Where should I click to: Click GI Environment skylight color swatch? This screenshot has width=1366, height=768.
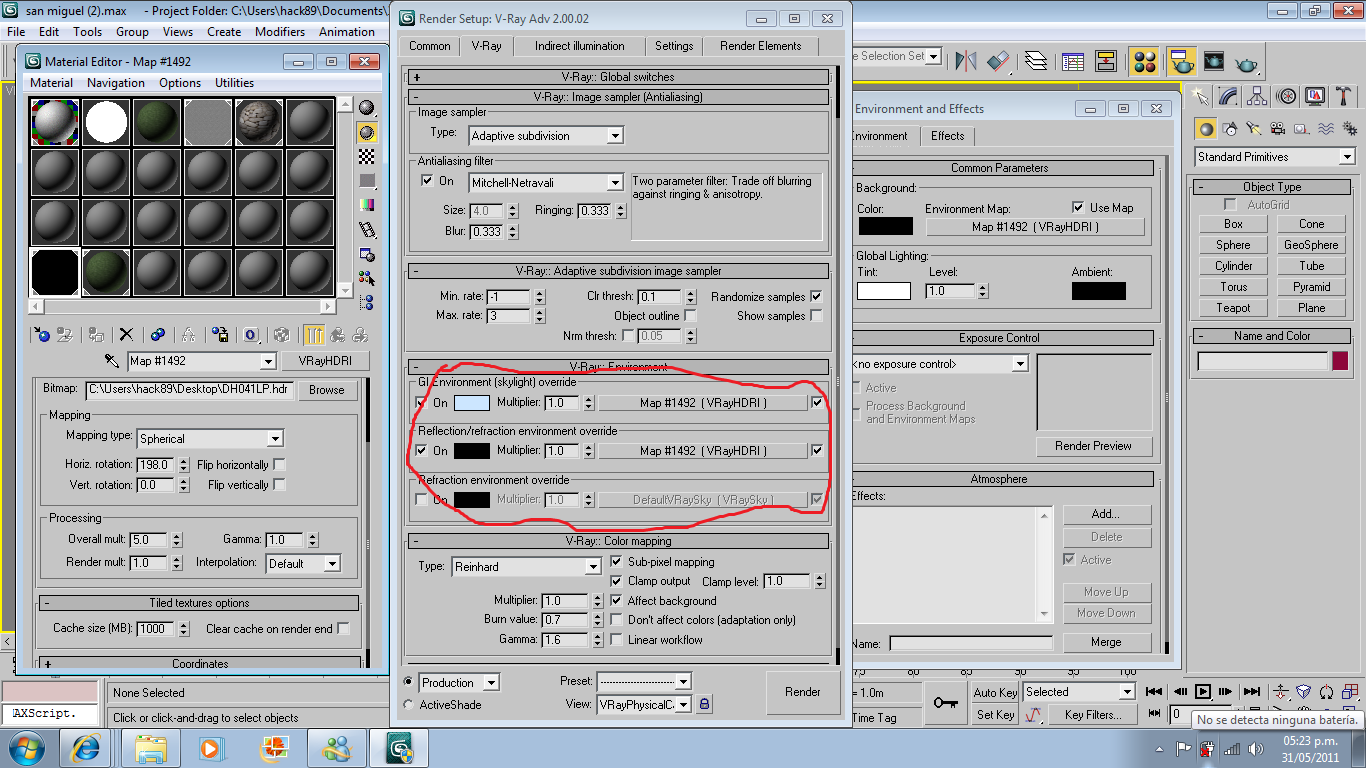click(x=472, y=403)
